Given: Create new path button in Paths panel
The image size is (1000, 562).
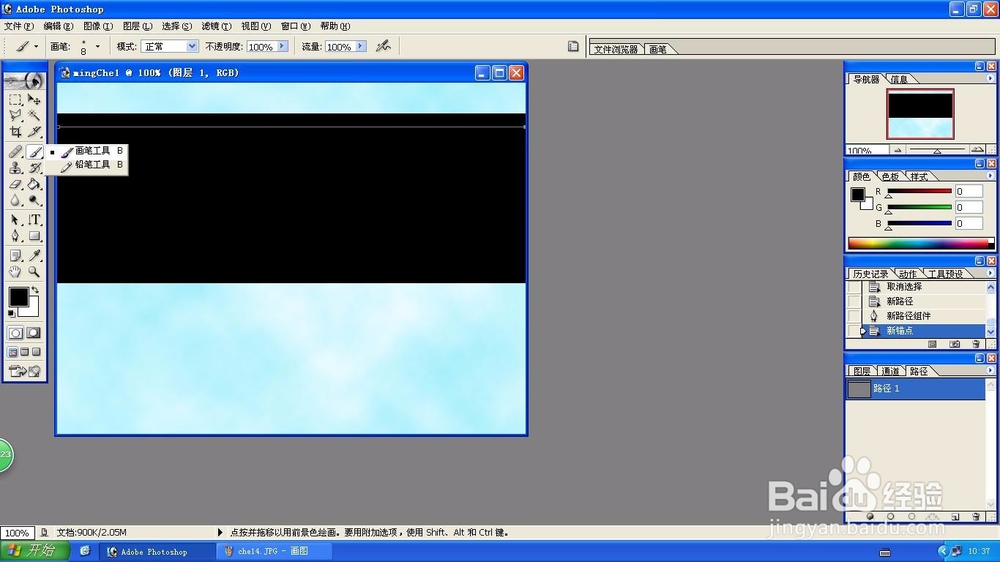Looking at the screenshot, I should pos(955,517).
